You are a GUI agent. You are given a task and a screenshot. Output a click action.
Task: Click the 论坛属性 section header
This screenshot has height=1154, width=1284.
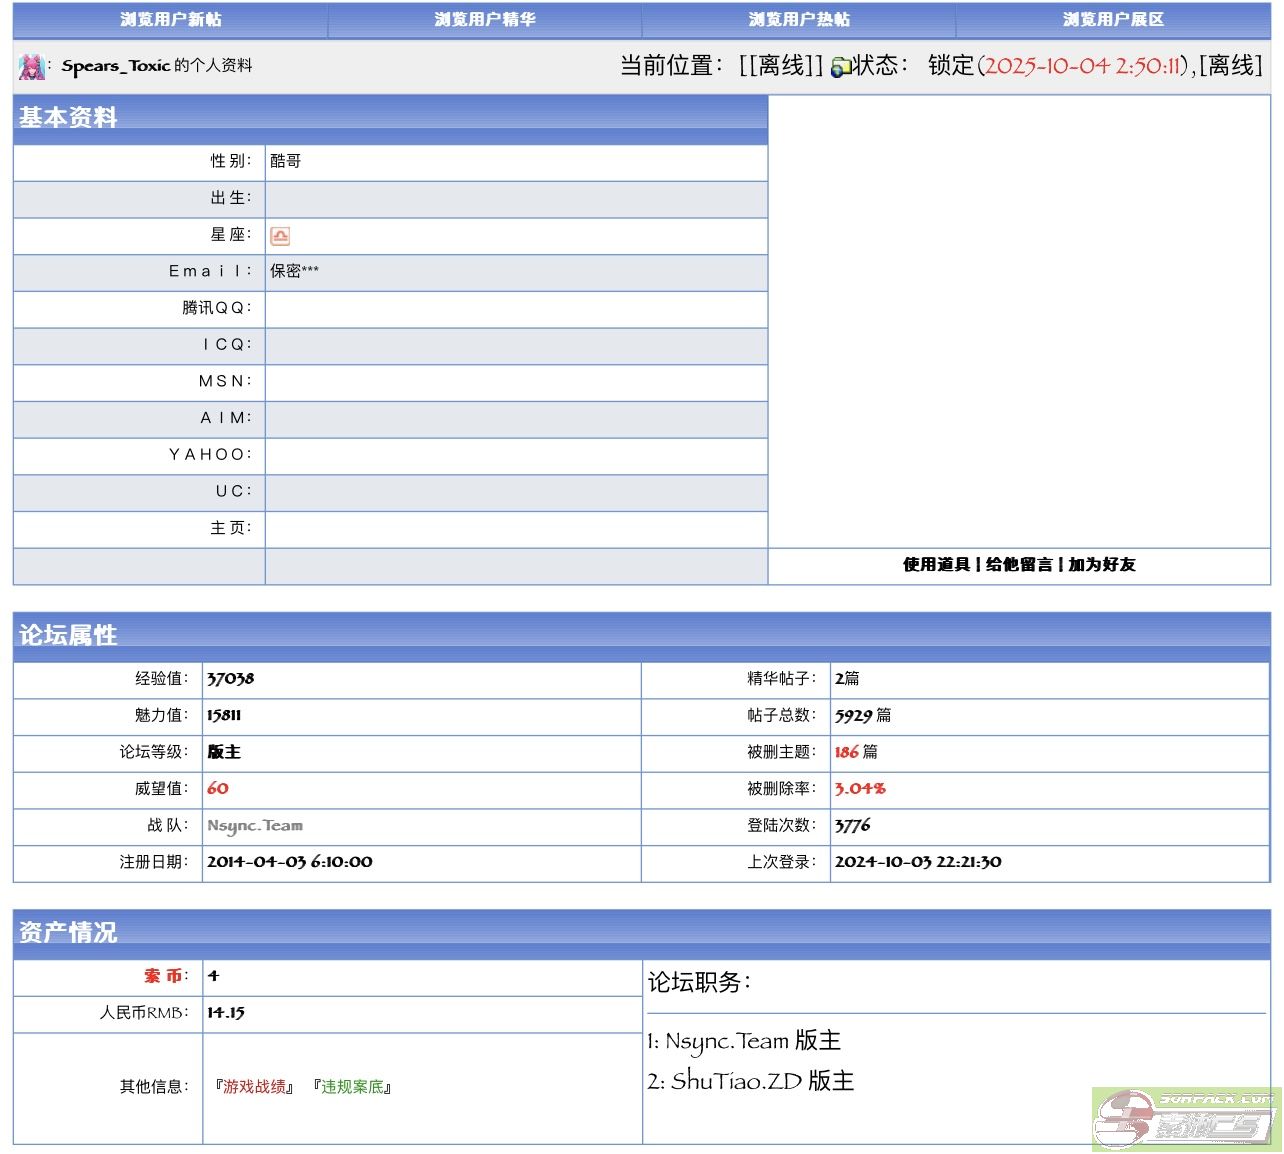pos(68,635)
